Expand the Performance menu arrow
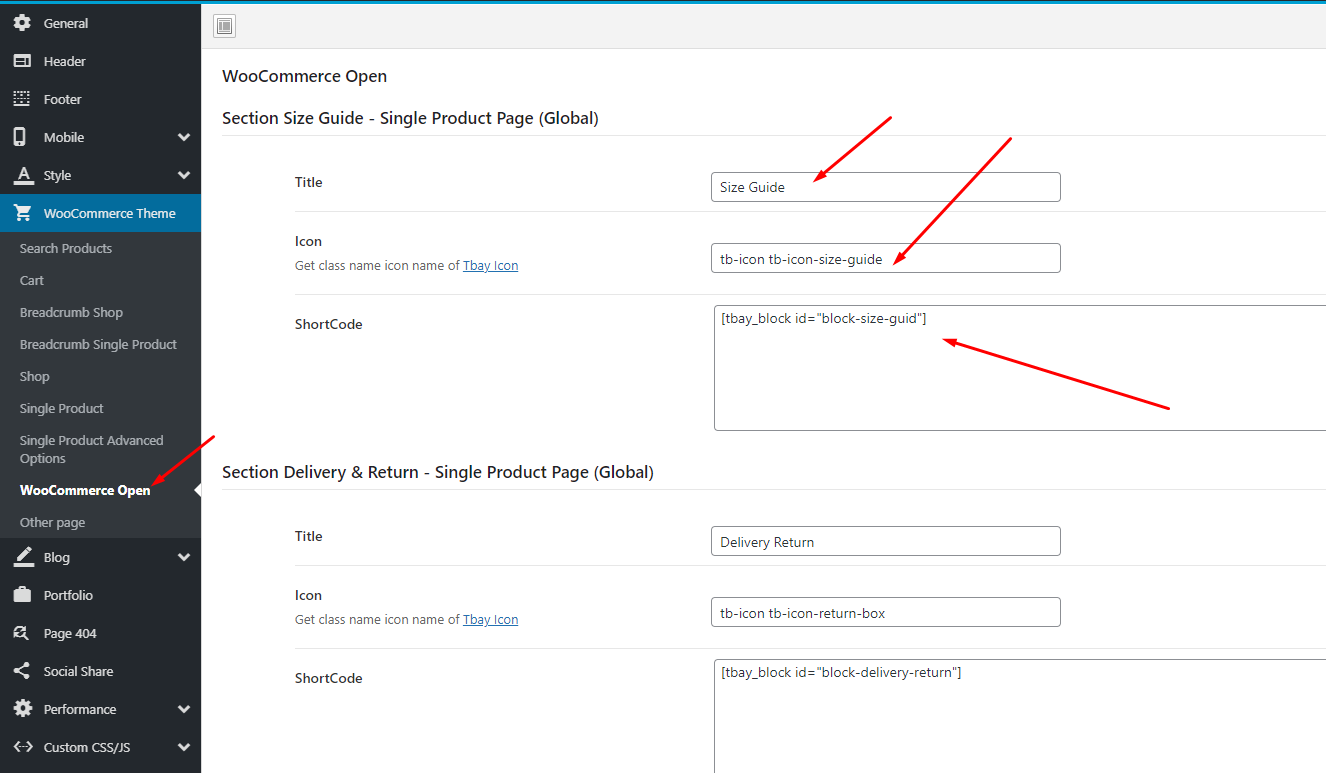Screen dimensions: 1326x773 click(x=184, y=709)
